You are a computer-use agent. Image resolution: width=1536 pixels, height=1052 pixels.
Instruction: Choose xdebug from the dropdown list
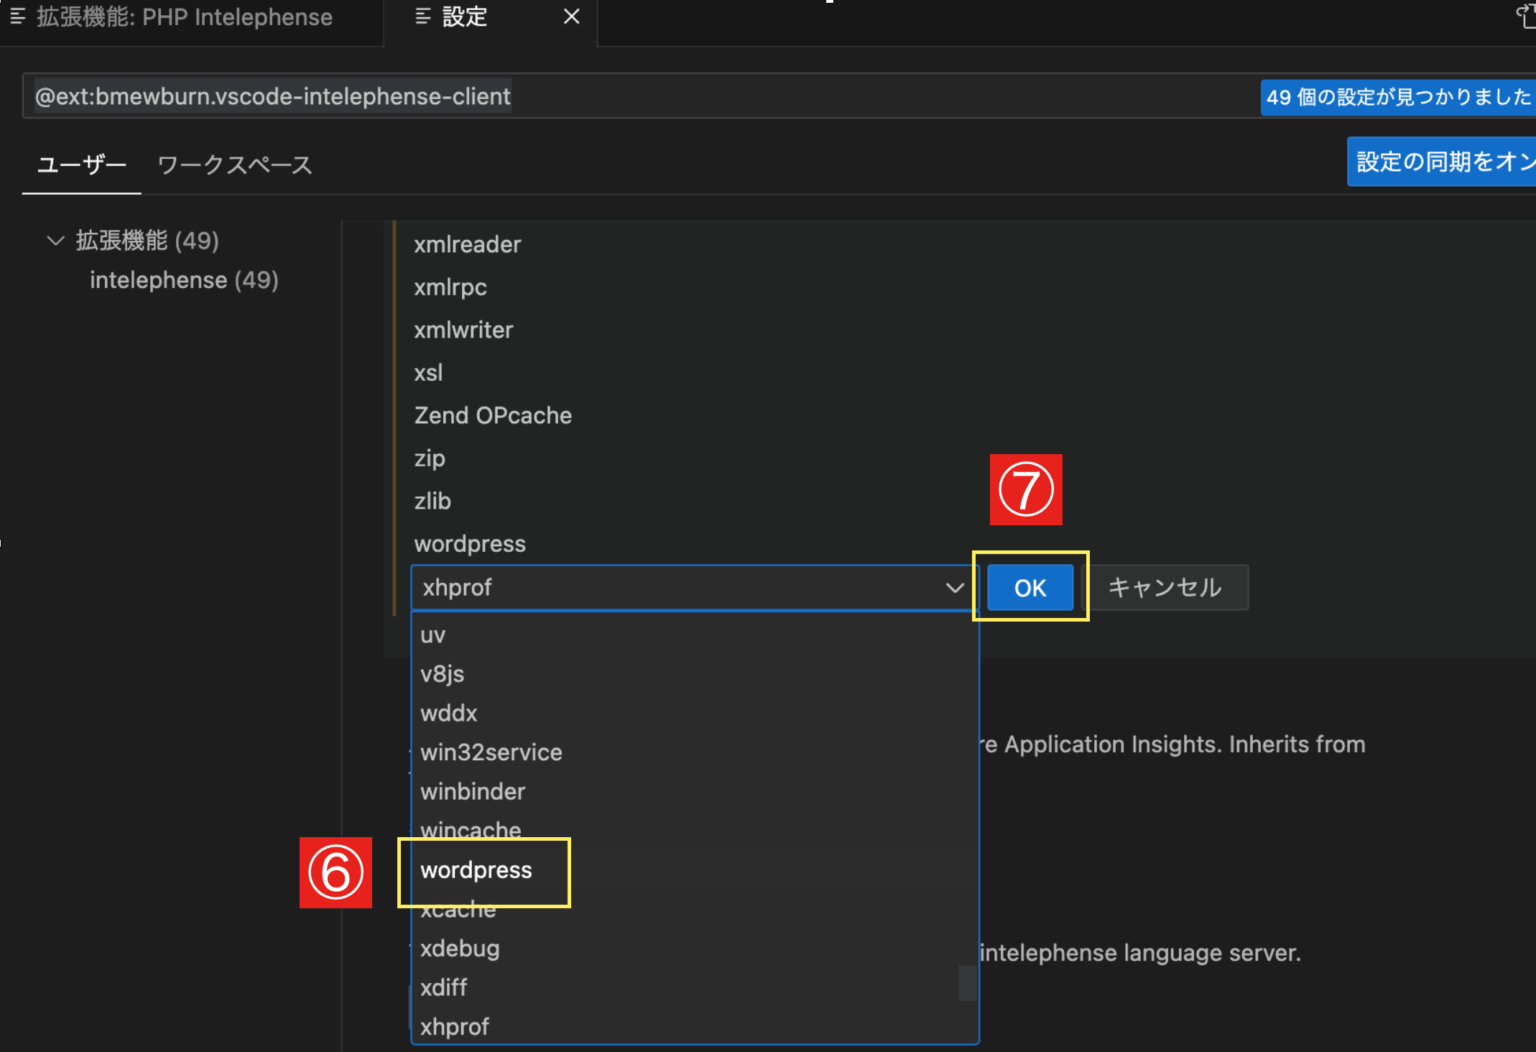coord(460,948)
